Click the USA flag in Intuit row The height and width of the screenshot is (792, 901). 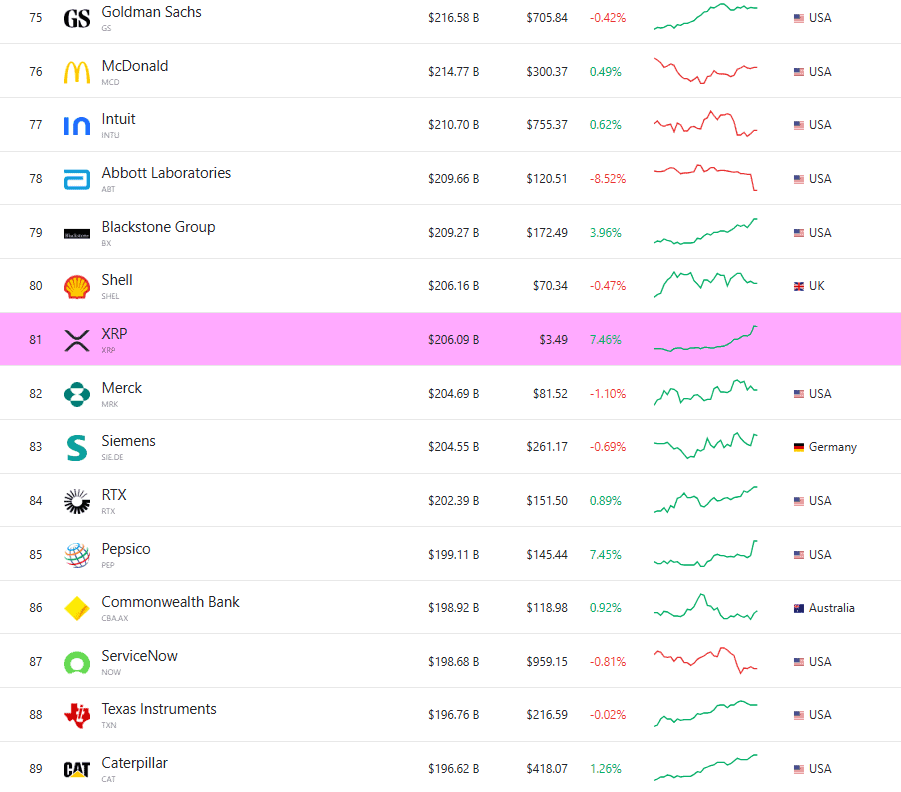click(799, 125)
